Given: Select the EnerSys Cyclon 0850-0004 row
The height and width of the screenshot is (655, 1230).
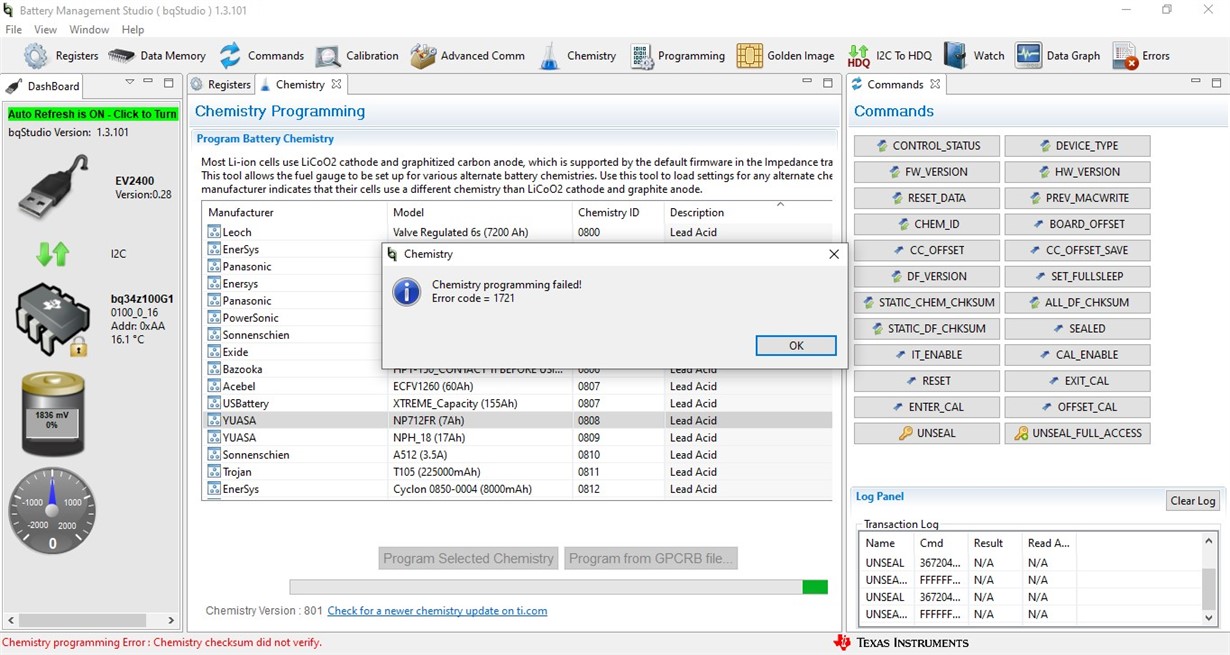Looking at the screenshot, I should click(518, 489).
